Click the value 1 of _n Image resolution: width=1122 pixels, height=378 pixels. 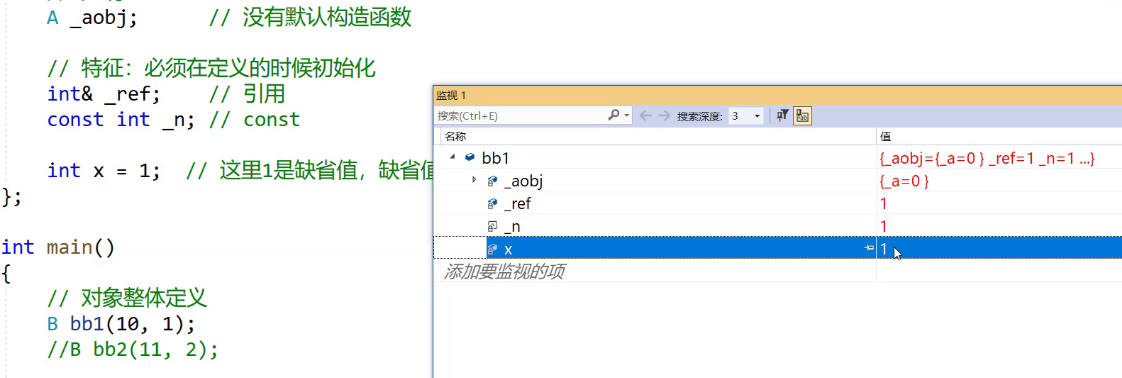click(884, 228)
